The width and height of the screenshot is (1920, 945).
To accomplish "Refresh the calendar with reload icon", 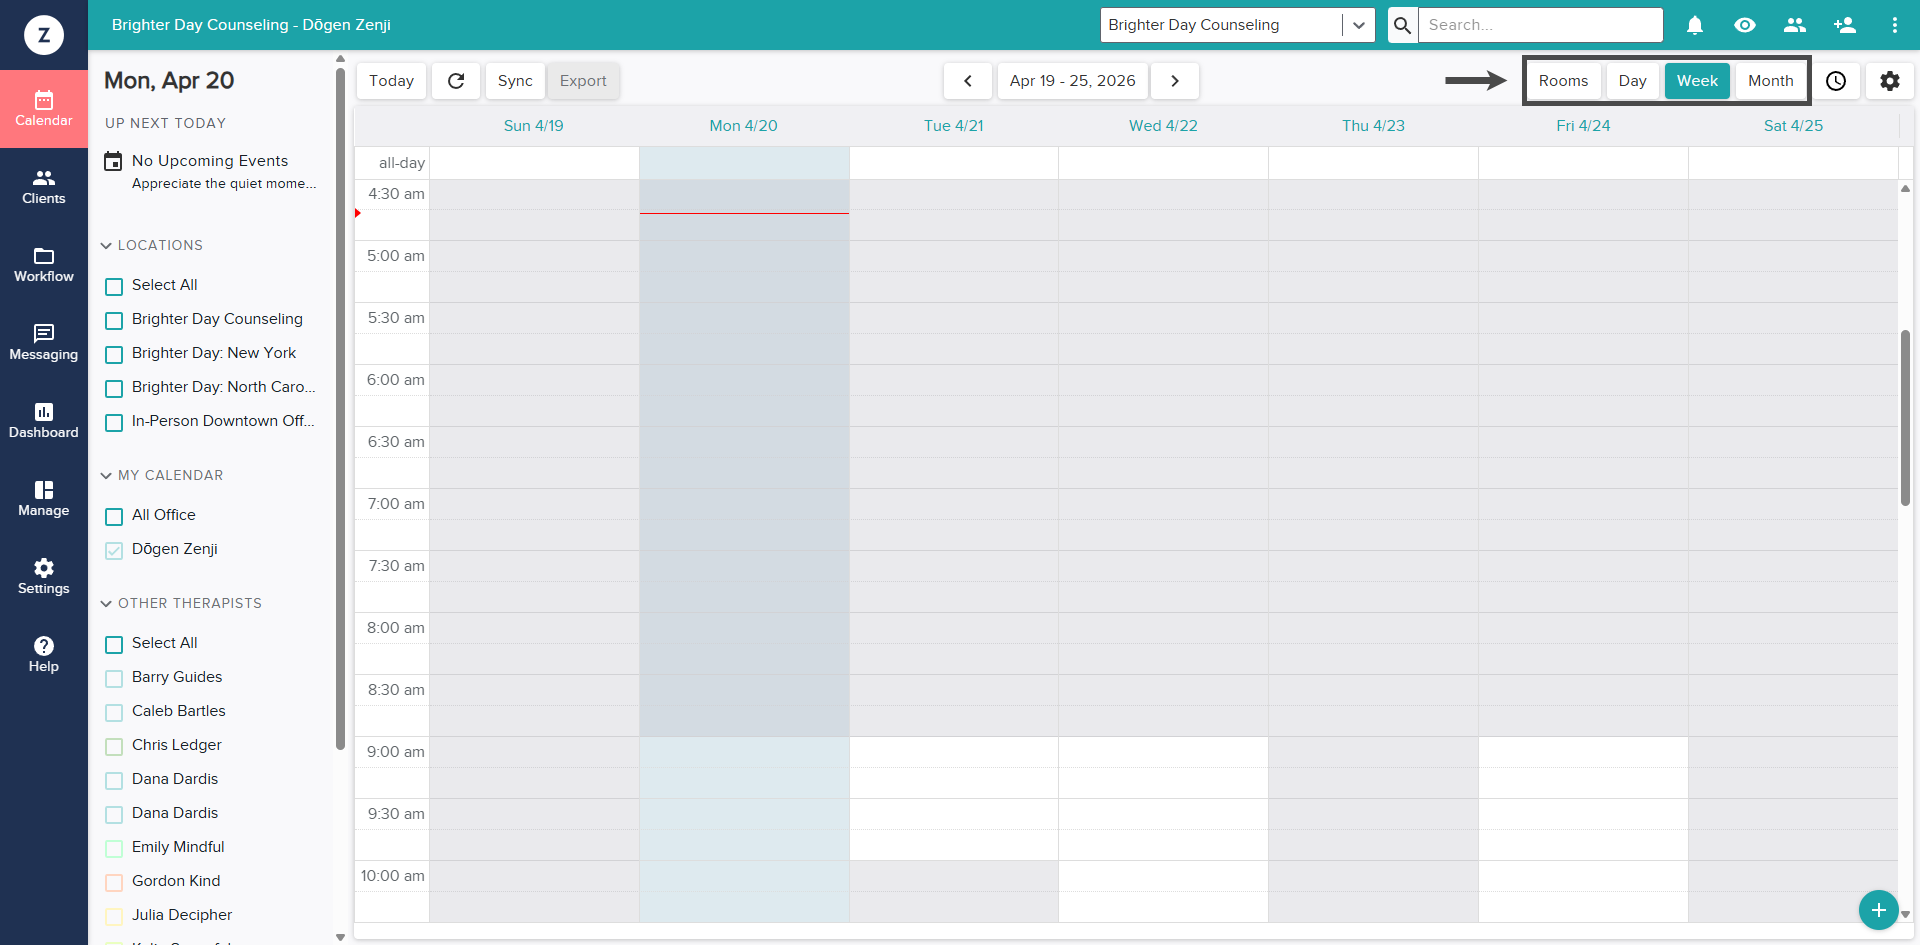I will pyautogui.click(x=456, y=81).
